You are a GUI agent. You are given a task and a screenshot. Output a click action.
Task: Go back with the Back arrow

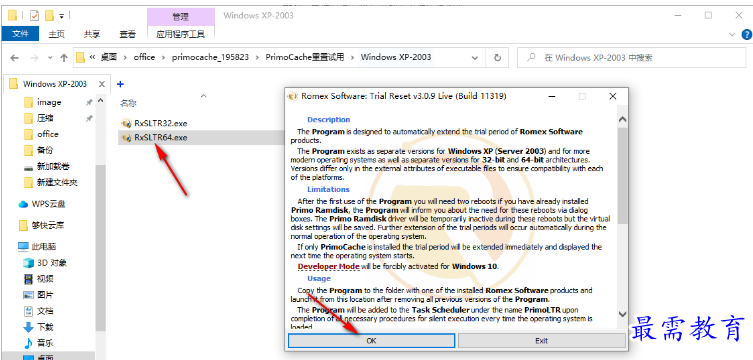click(14, 58)
